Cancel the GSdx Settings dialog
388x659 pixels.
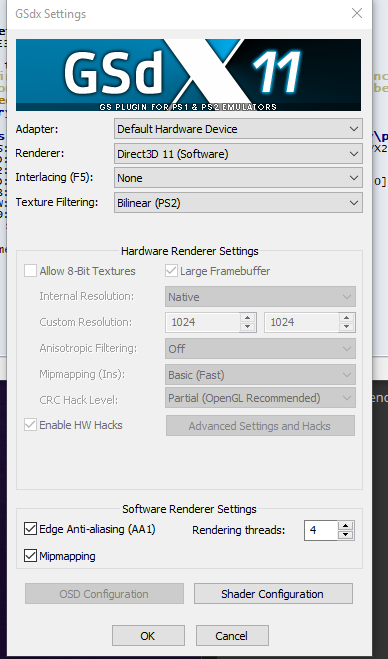[x=232, y=635]
